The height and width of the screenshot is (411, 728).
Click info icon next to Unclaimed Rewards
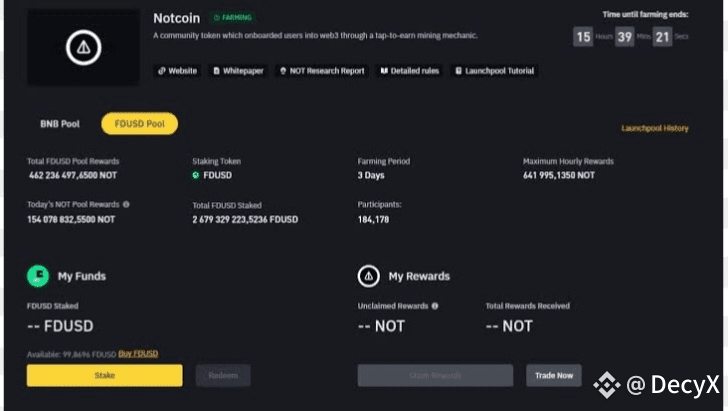point(435,306)
